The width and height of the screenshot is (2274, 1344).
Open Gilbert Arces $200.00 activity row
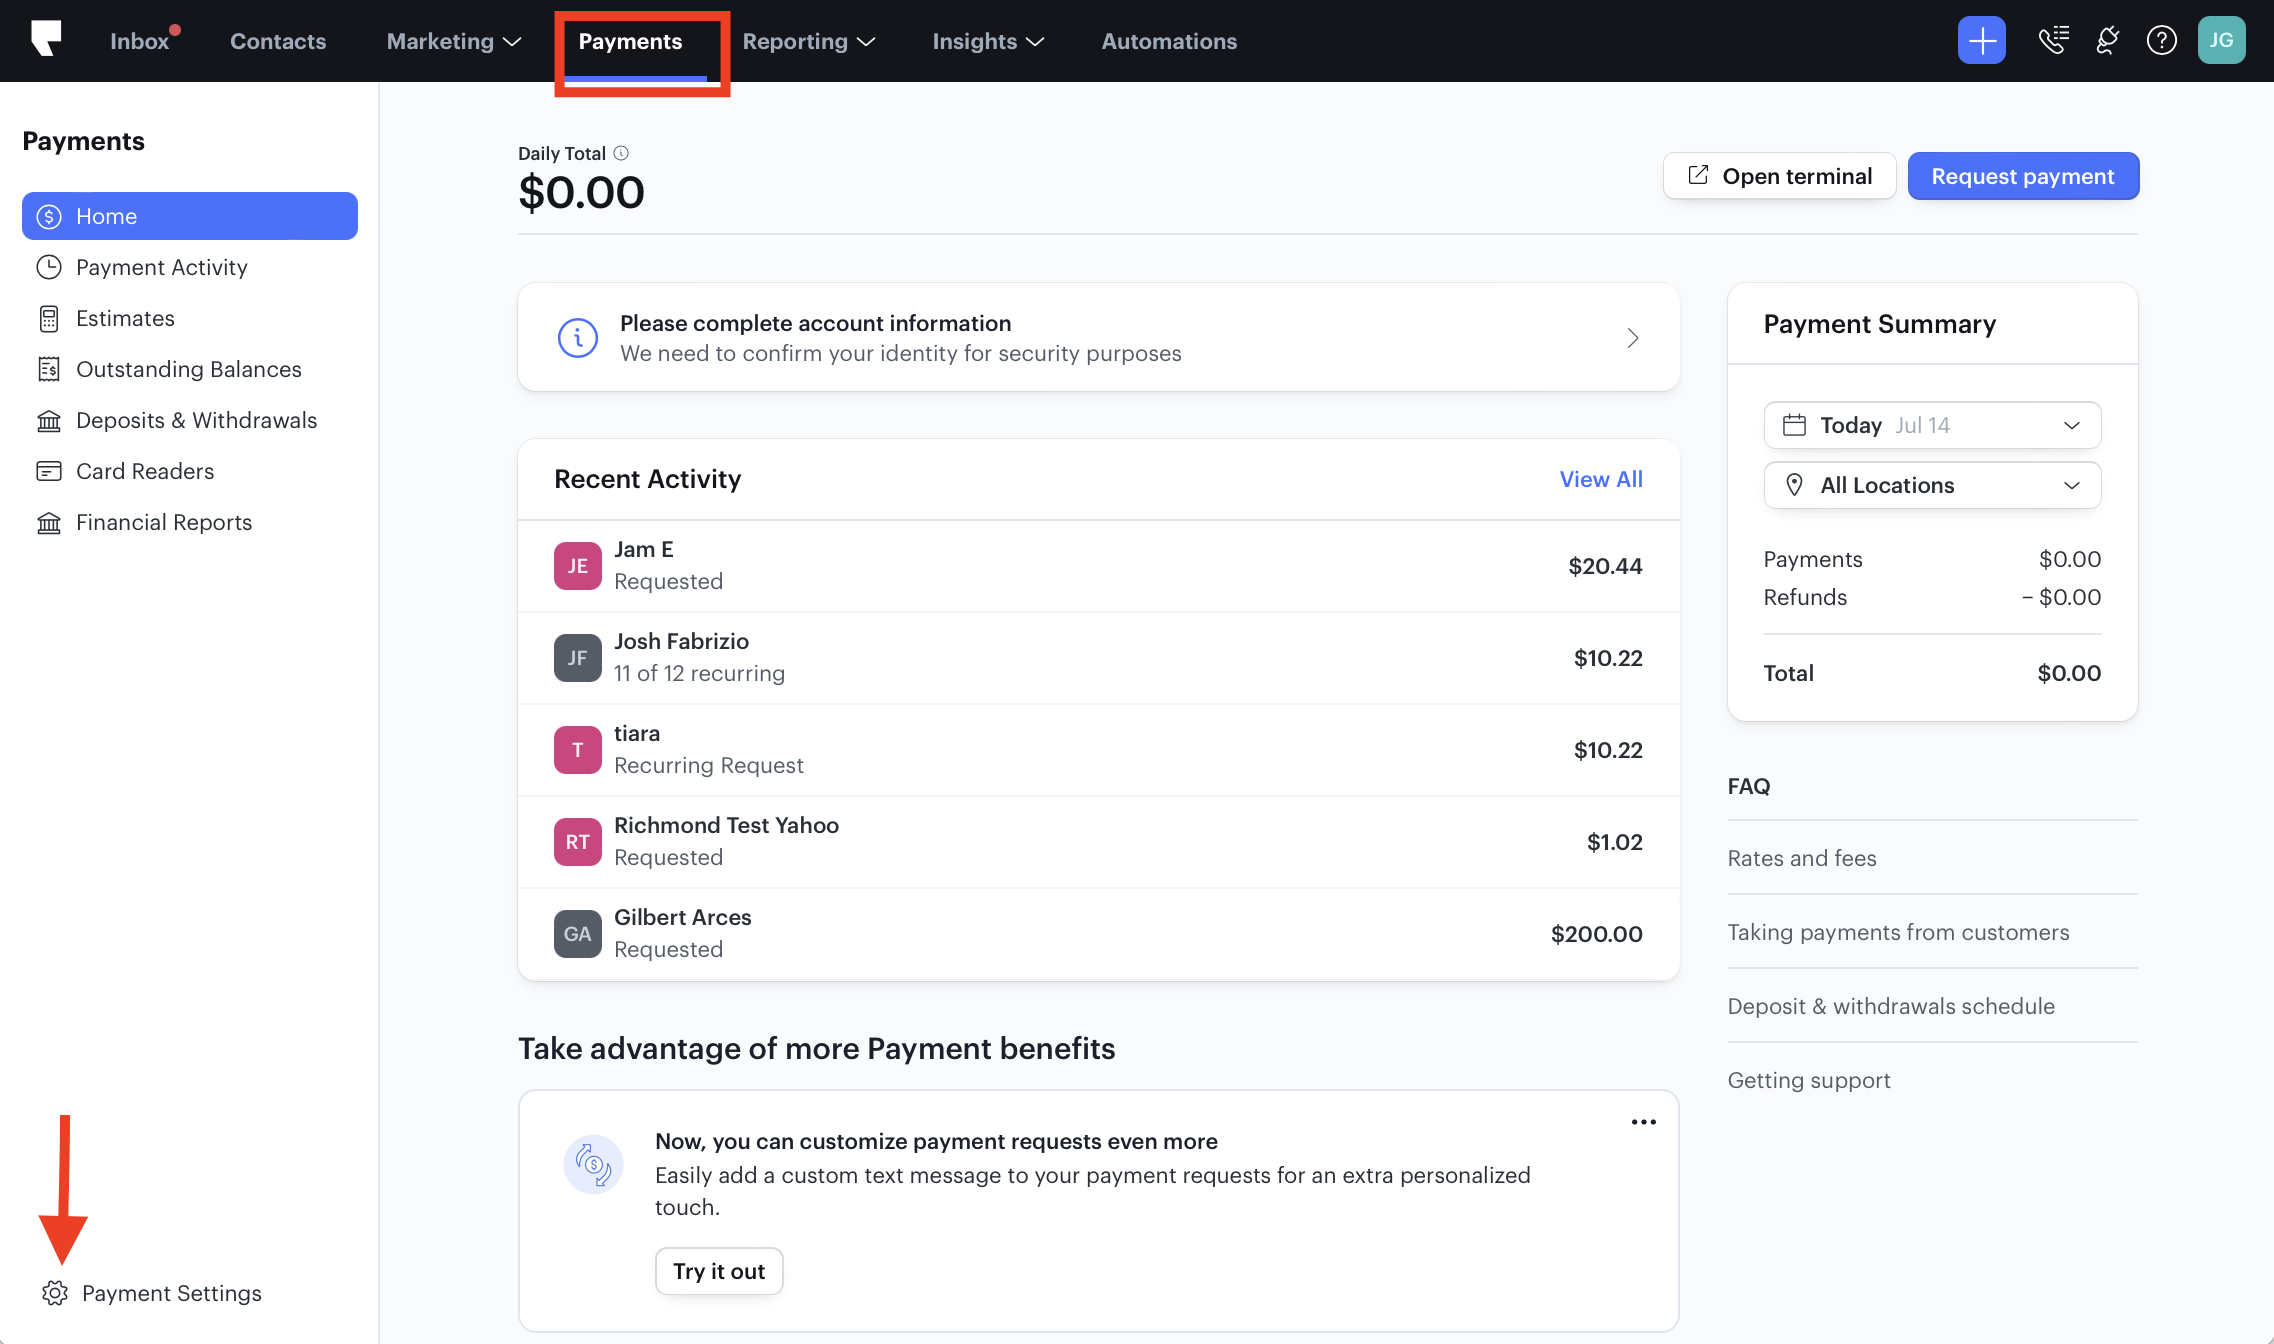1098,933
